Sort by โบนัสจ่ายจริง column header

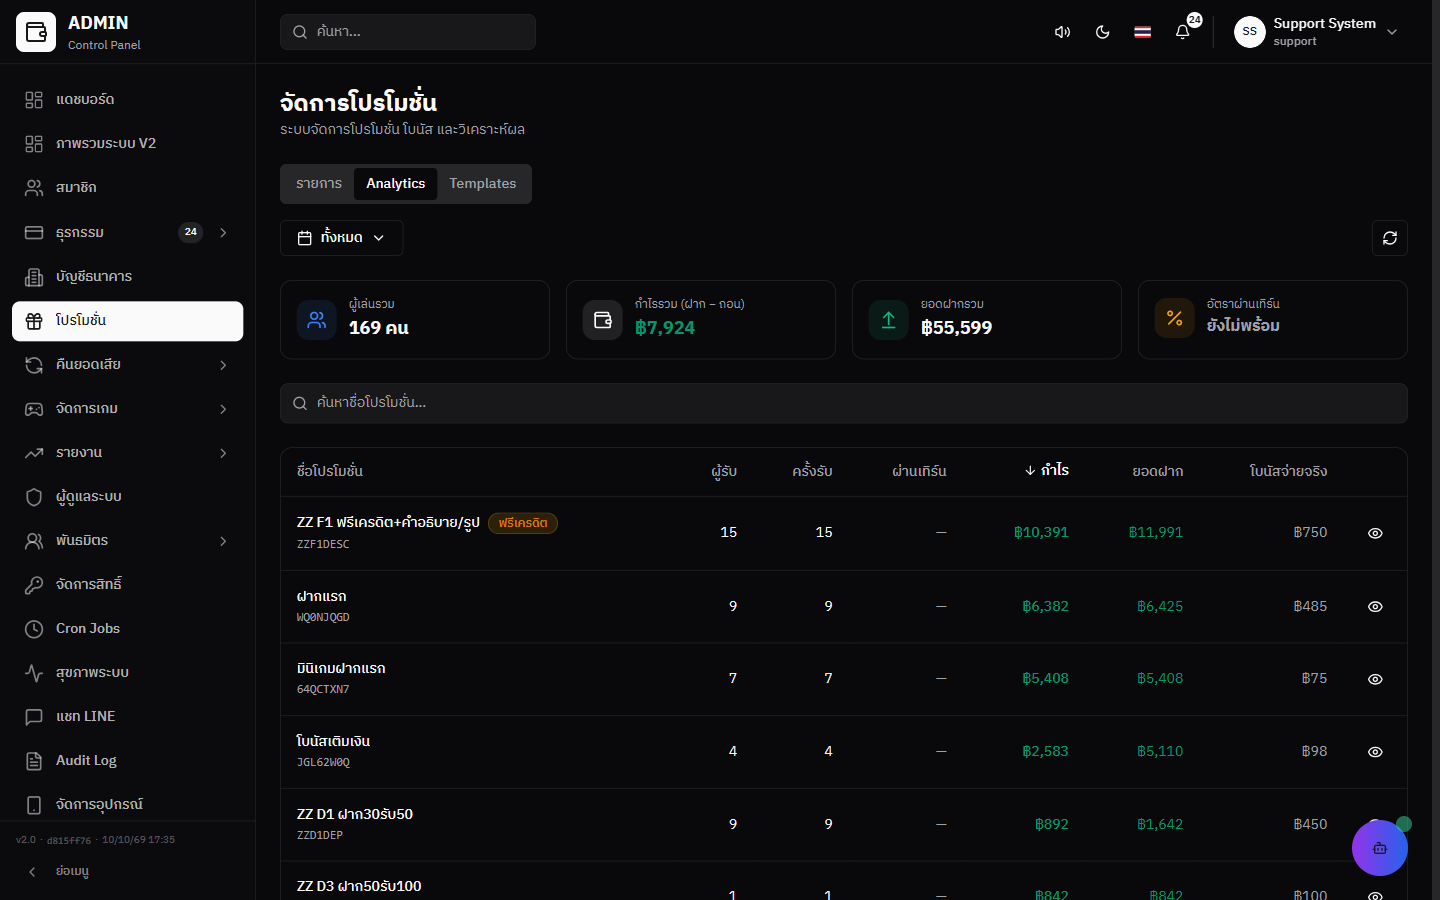(x=1288, y=471)
